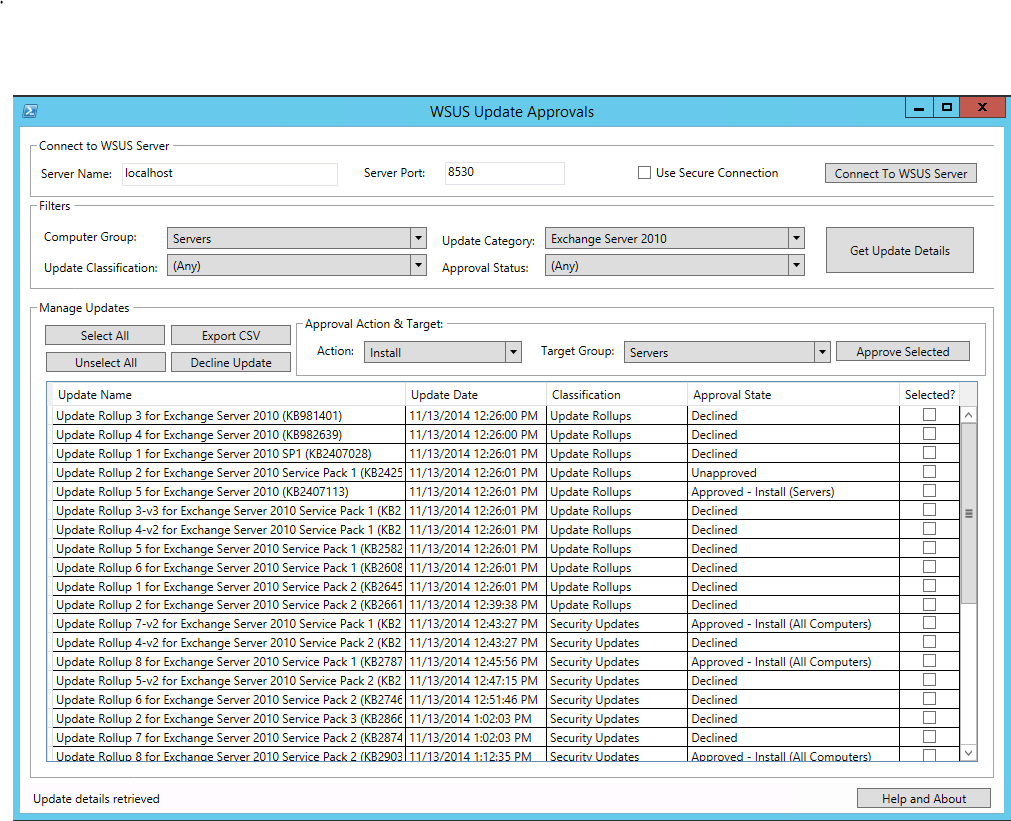
Task: Select row Update Rollup 6 Service Pack 1 (KB2608
Action: 506,568
